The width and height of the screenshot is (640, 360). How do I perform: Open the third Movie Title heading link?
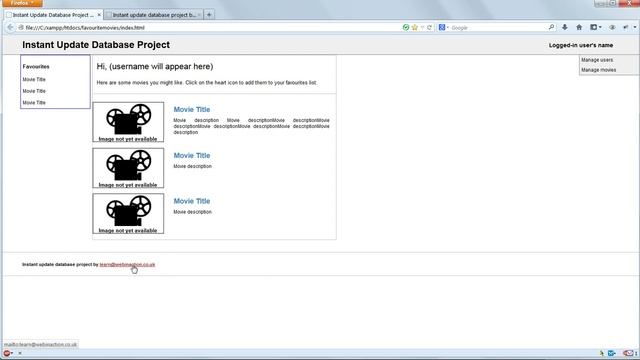tap(192, 201)
